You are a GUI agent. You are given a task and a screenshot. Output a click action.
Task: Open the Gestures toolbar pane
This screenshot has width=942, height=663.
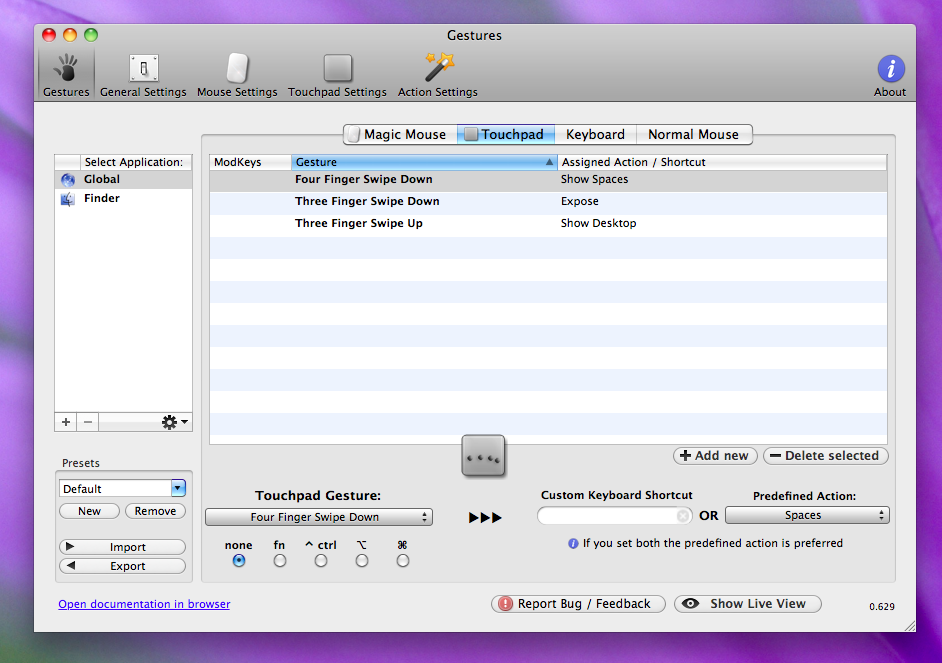point(66,74)
